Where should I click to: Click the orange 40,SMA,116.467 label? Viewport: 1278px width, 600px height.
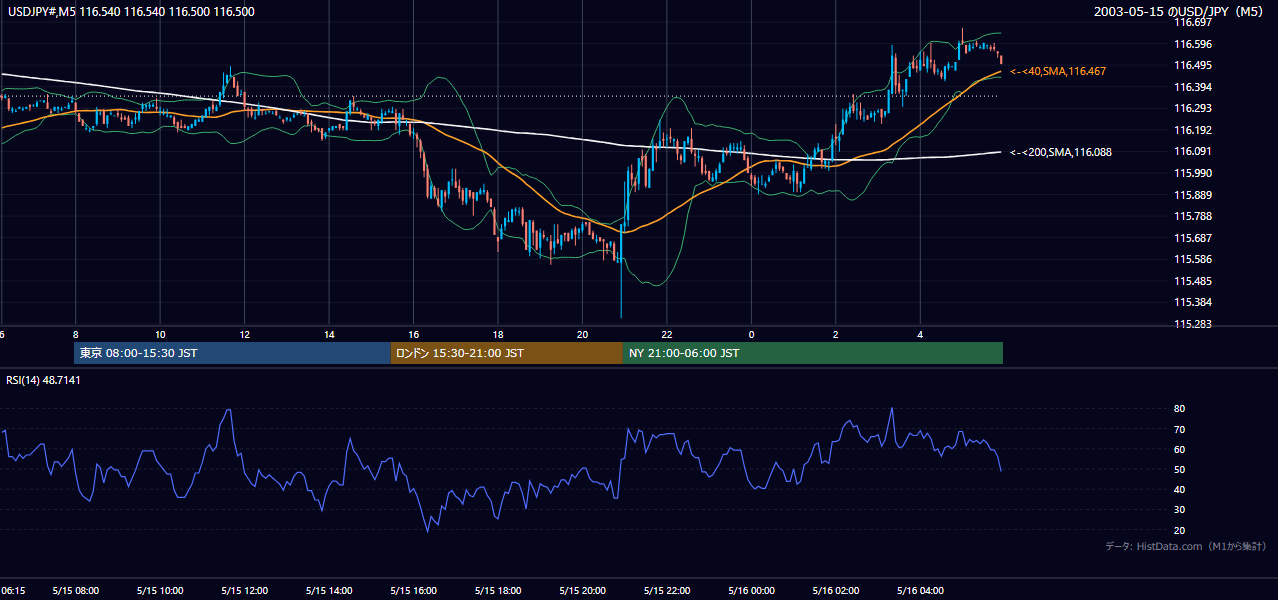click(1058, 72)
